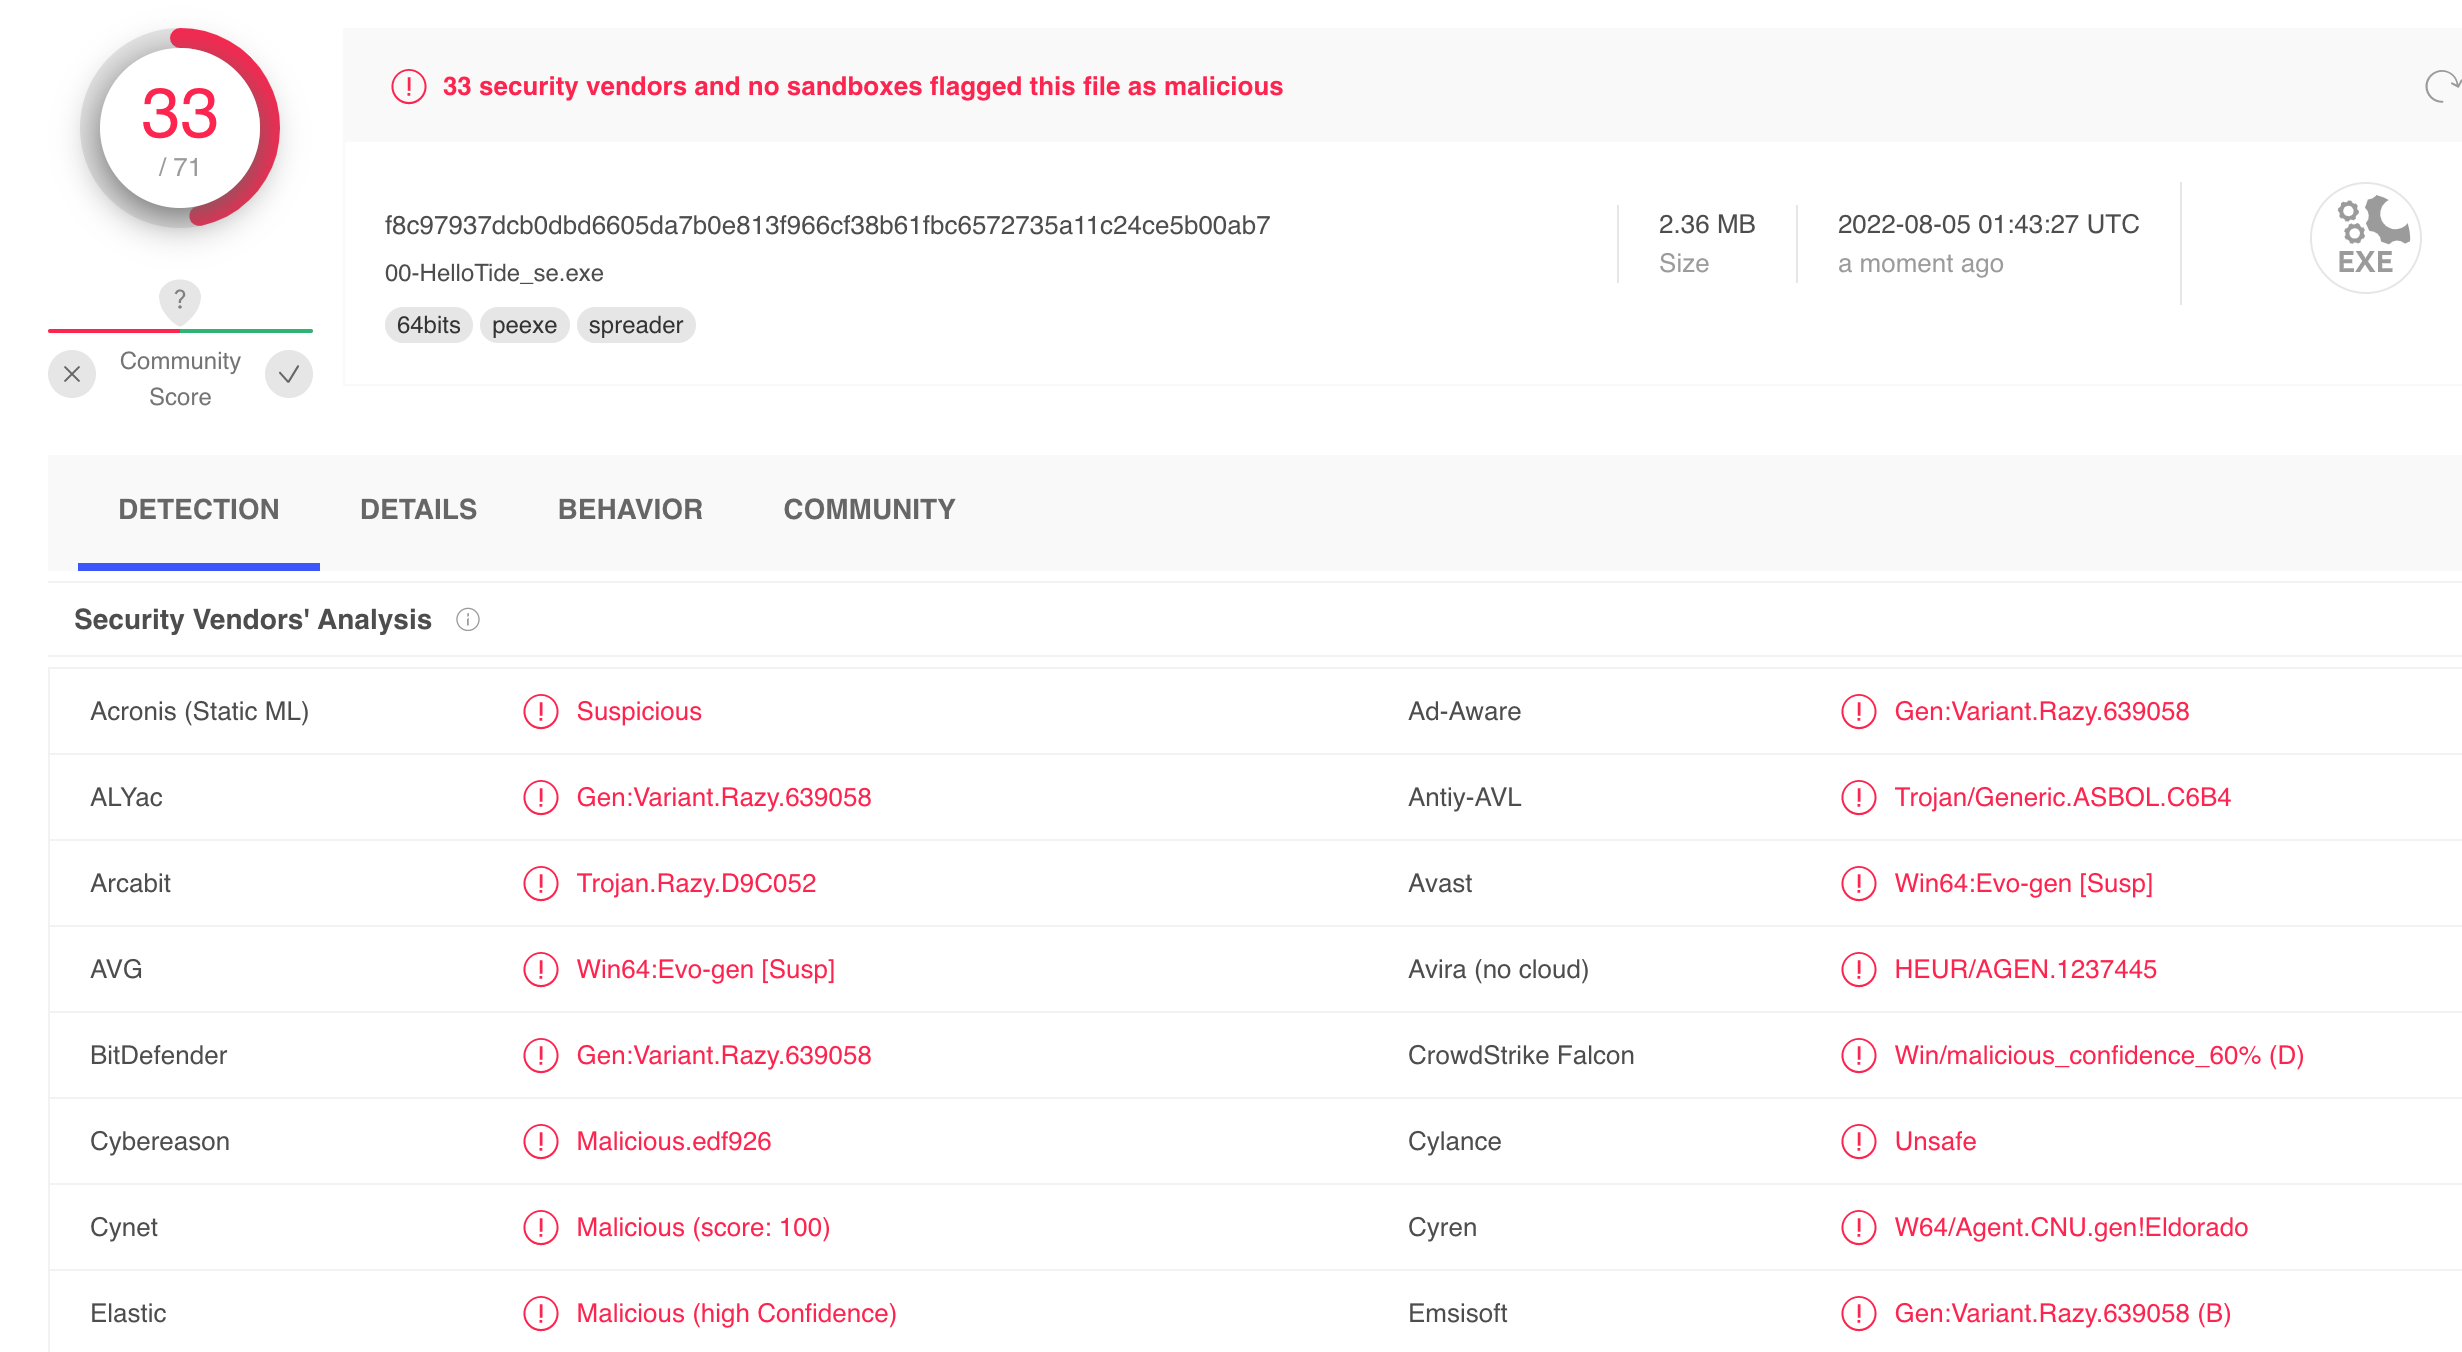Click the warning icon next to Cylance Unsafe
2462x1352 pixels.
[x=1858, y=1142]
